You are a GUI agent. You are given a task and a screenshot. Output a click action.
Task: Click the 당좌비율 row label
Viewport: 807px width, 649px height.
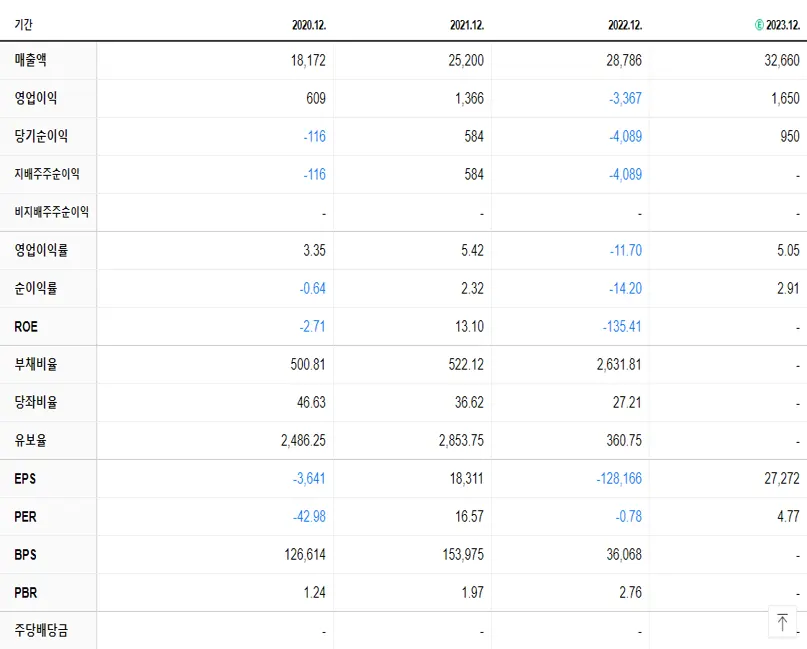tap(36, 402)
